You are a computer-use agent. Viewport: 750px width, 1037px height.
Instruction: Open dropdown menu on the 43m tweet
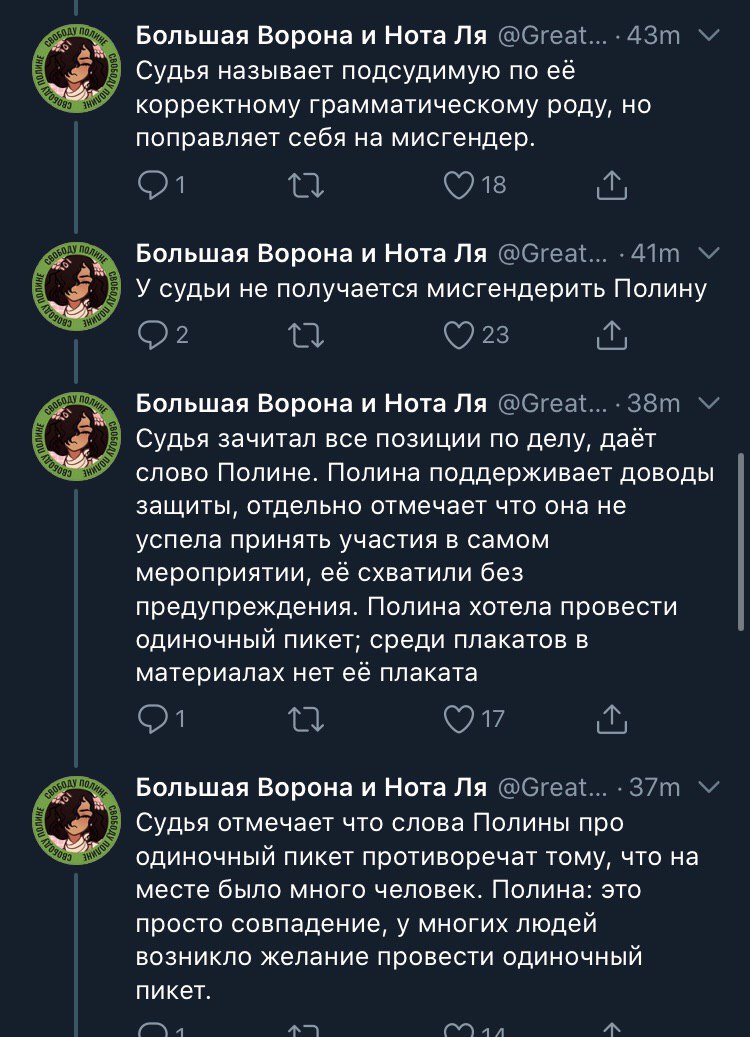708,36
